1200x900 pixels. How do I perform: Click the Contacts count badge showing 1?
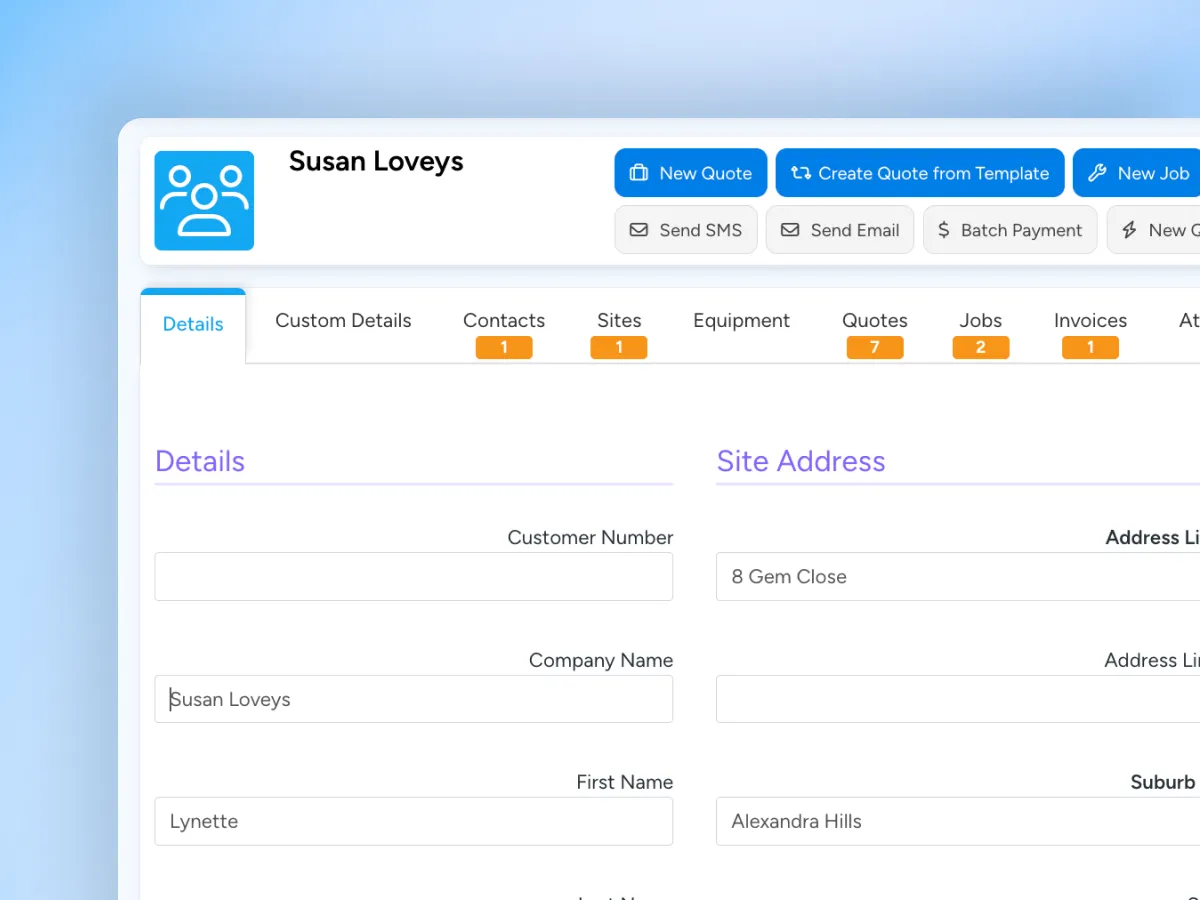504,347
